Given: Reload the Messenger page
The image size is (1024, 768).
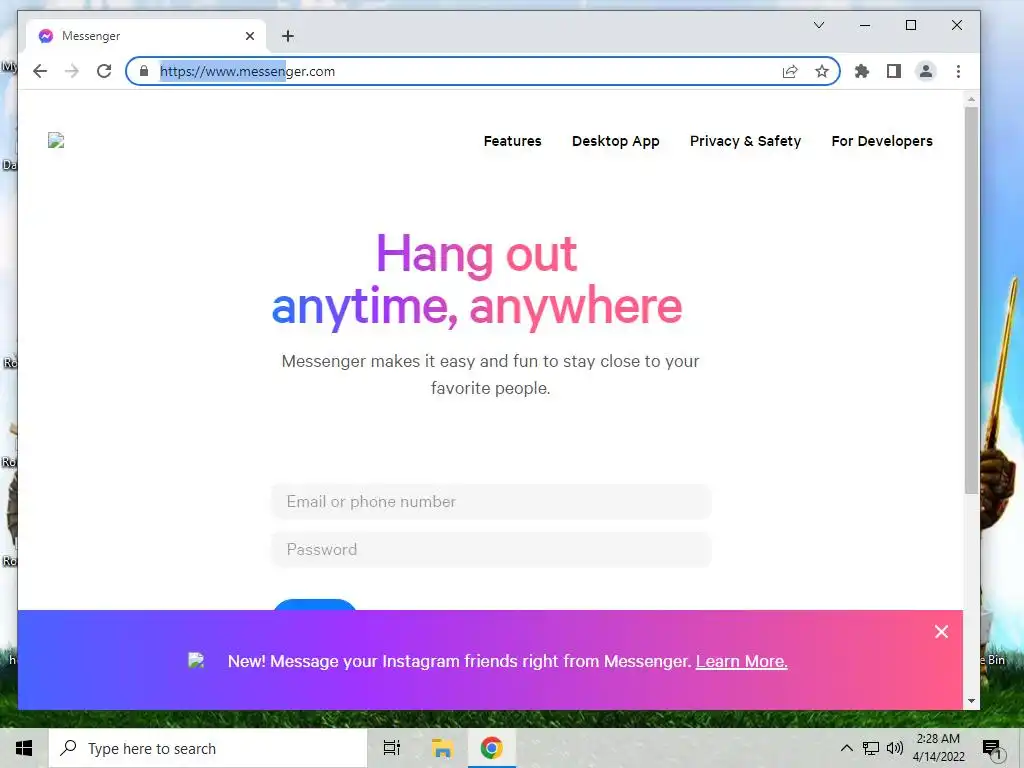Looking at the screenshot, I should pos(104,71).
